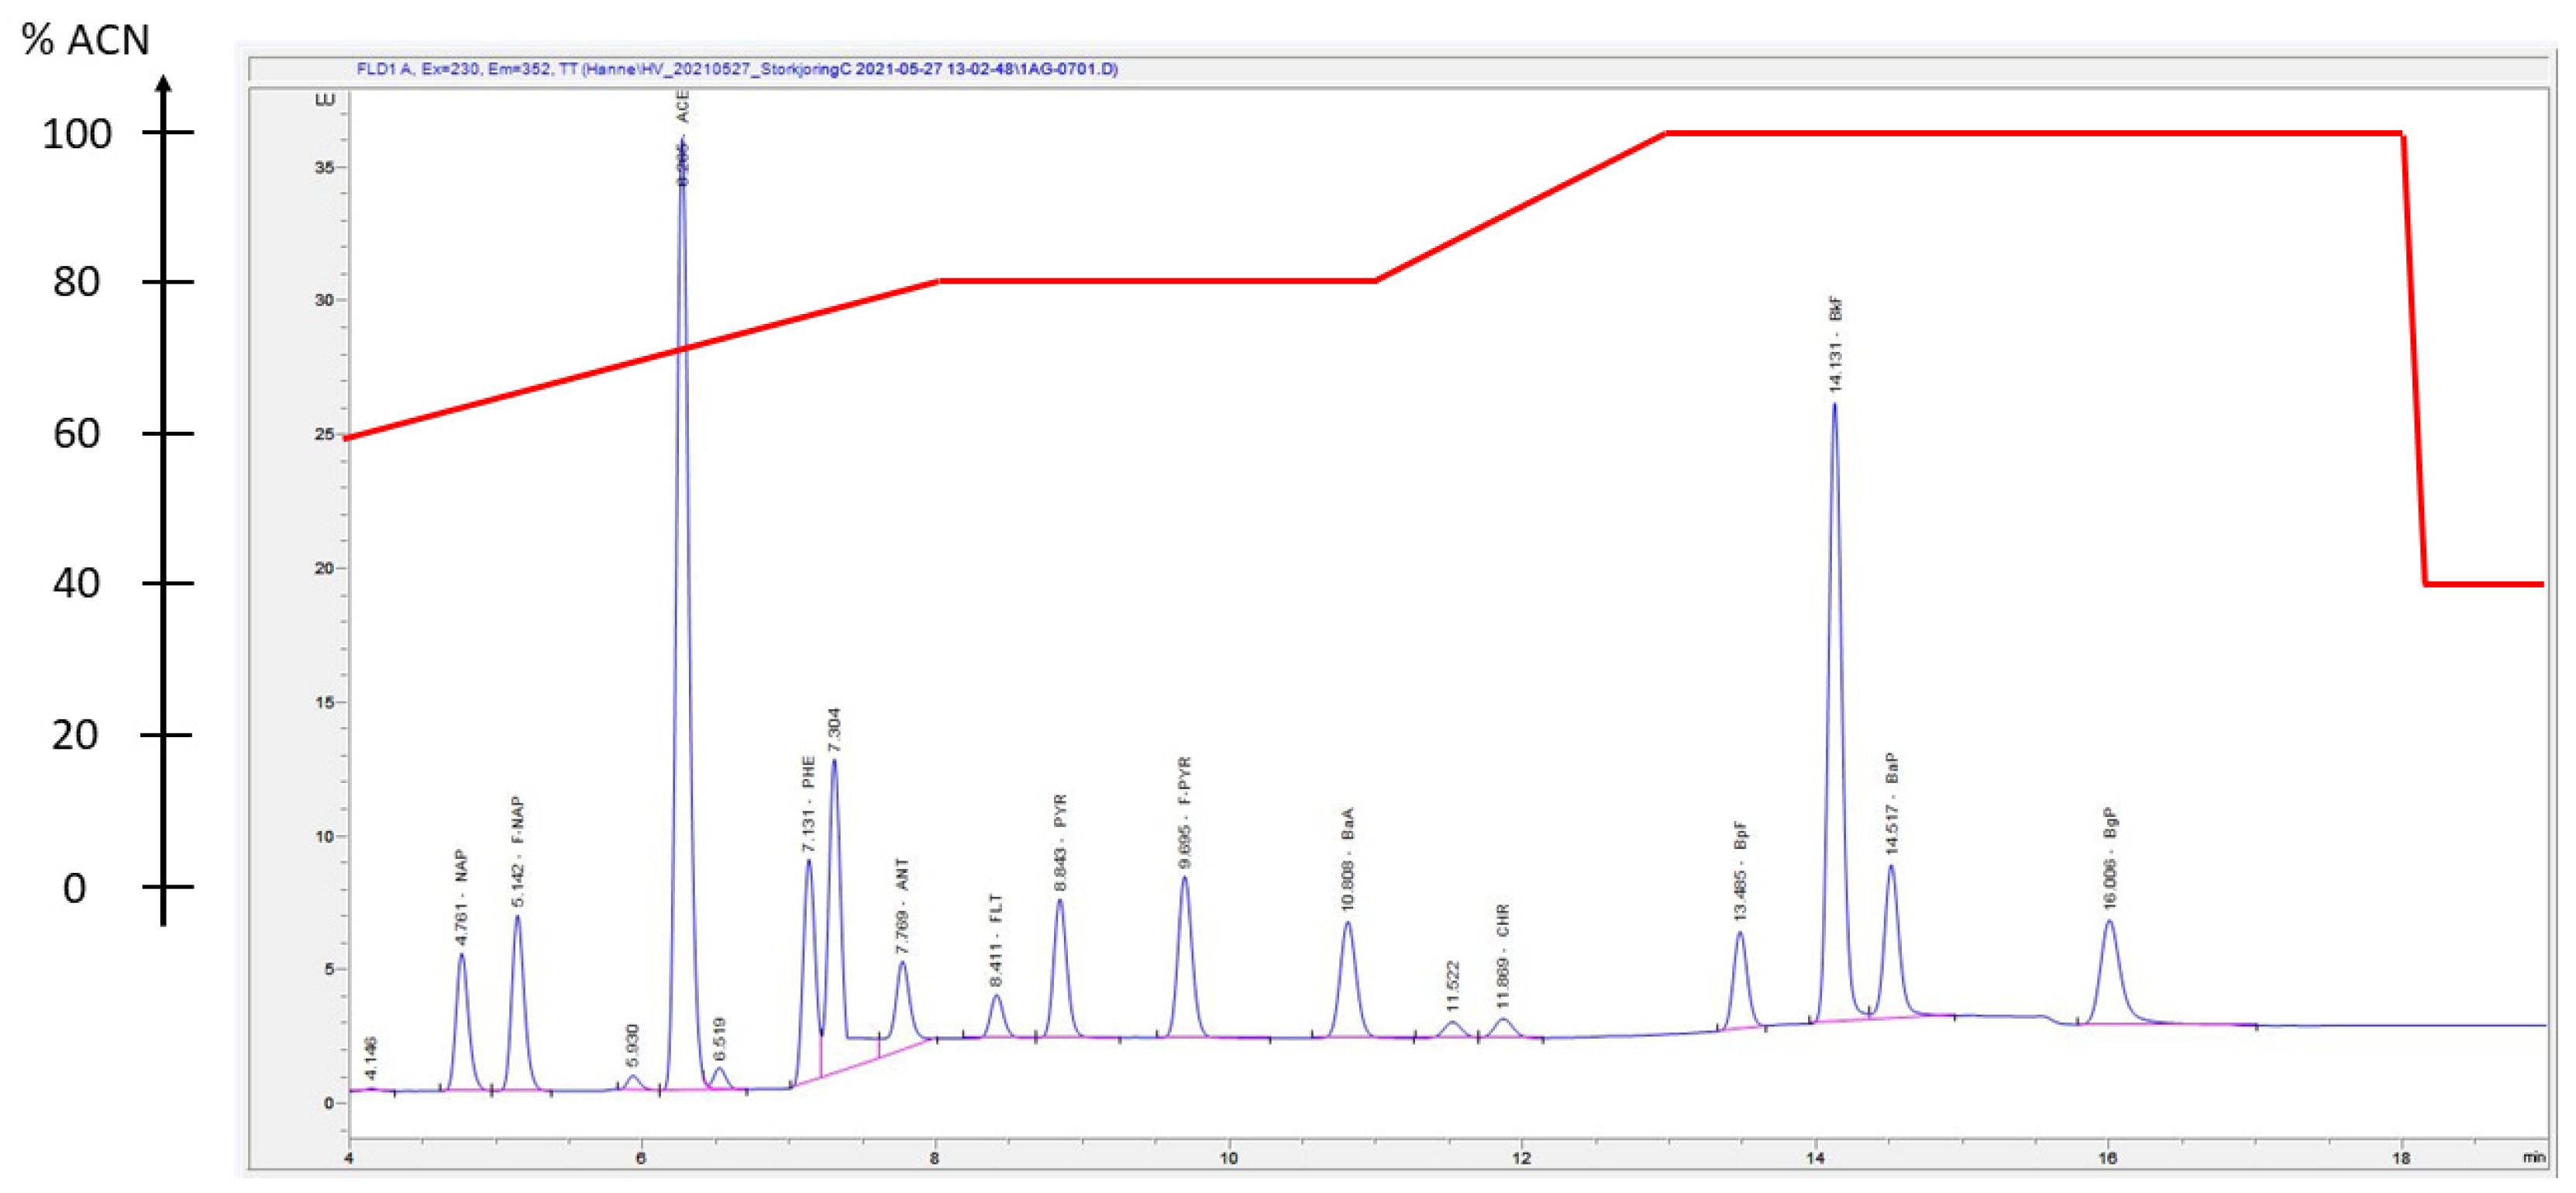Viewport: 2576px width, 1193px height.
Task: Select the NAP peak label at 4.761
Action: click(461, 898)
